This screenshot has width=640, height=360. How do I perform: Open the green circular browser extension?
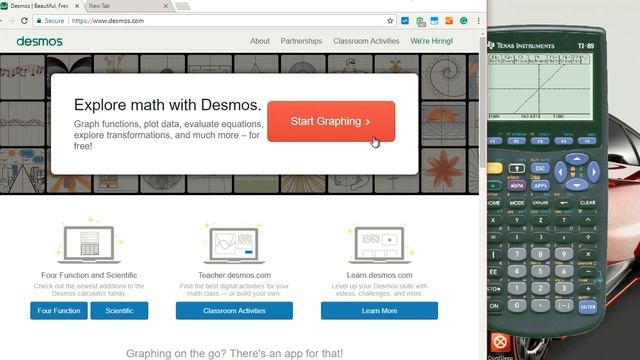(x=464, y=20)
